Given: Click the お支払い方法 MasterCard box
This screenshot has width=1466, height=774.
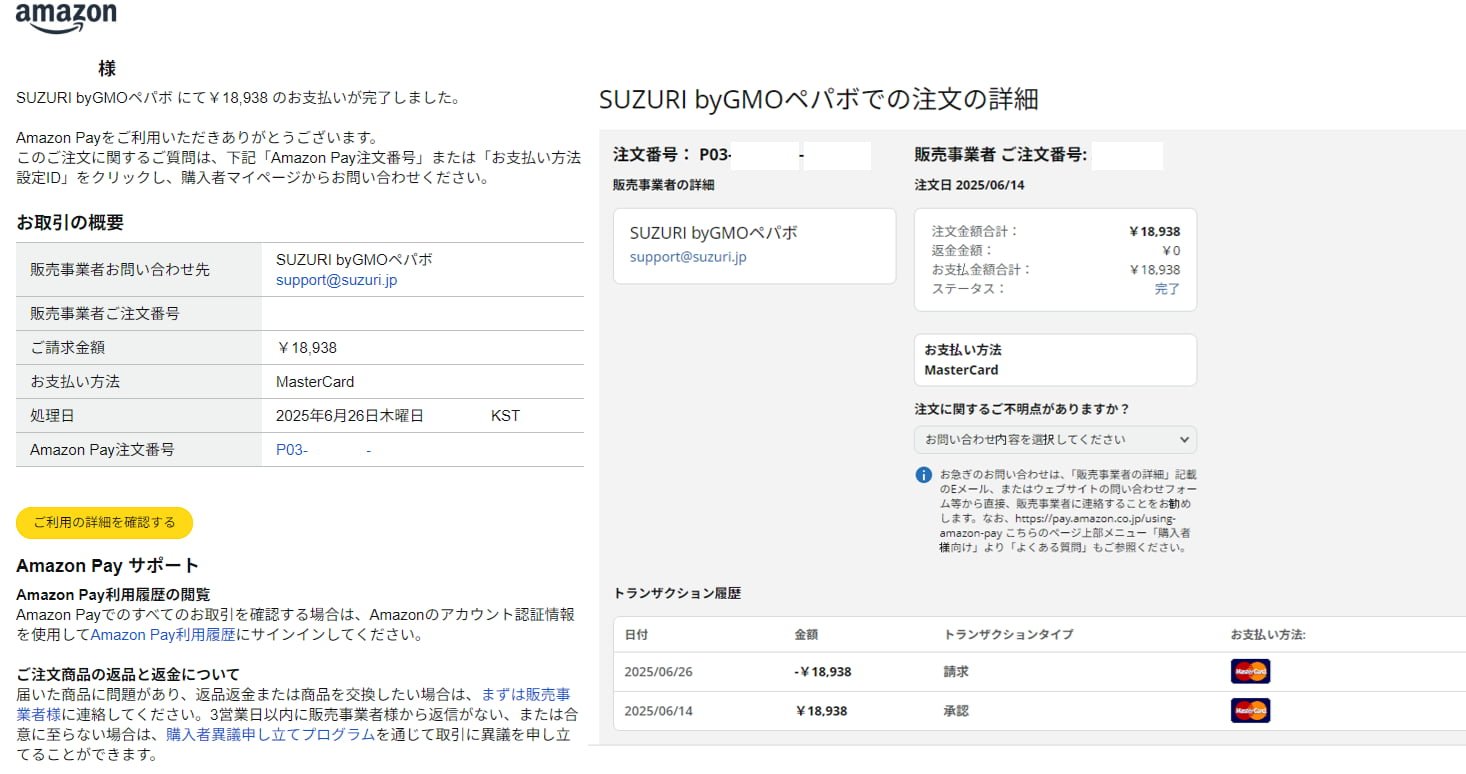Looking at the screenshot, I should coord(1055,360).
